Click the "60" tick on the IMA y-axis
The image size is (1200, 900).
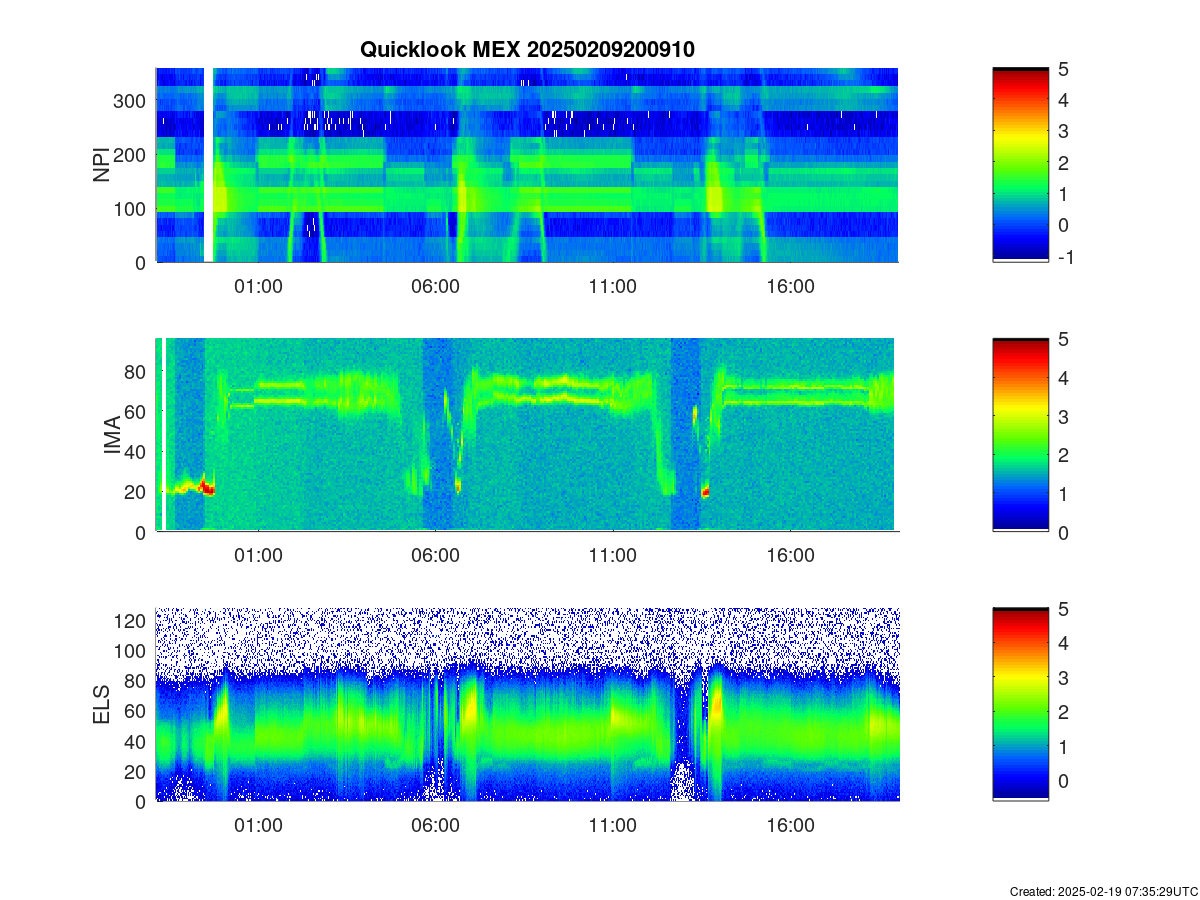click(137, 411)
